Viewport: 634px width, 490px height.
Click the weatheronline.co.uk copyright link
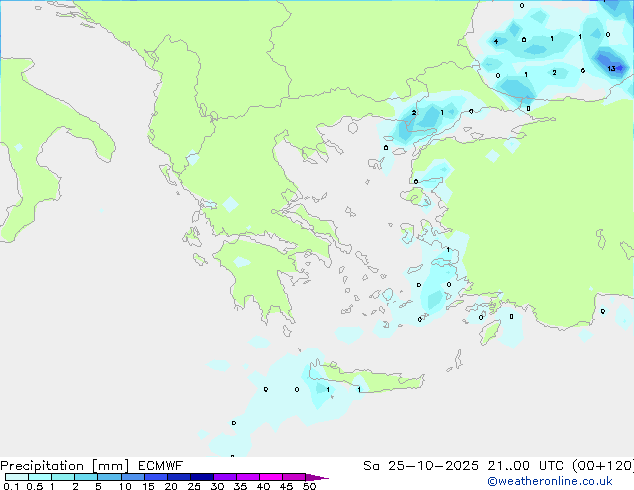(549, 481)
